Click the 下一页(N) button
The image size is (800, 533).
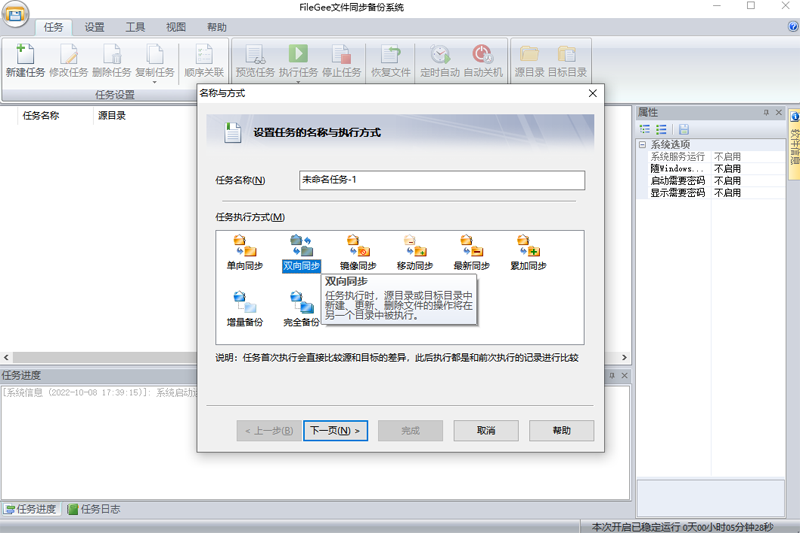[335, 430]
